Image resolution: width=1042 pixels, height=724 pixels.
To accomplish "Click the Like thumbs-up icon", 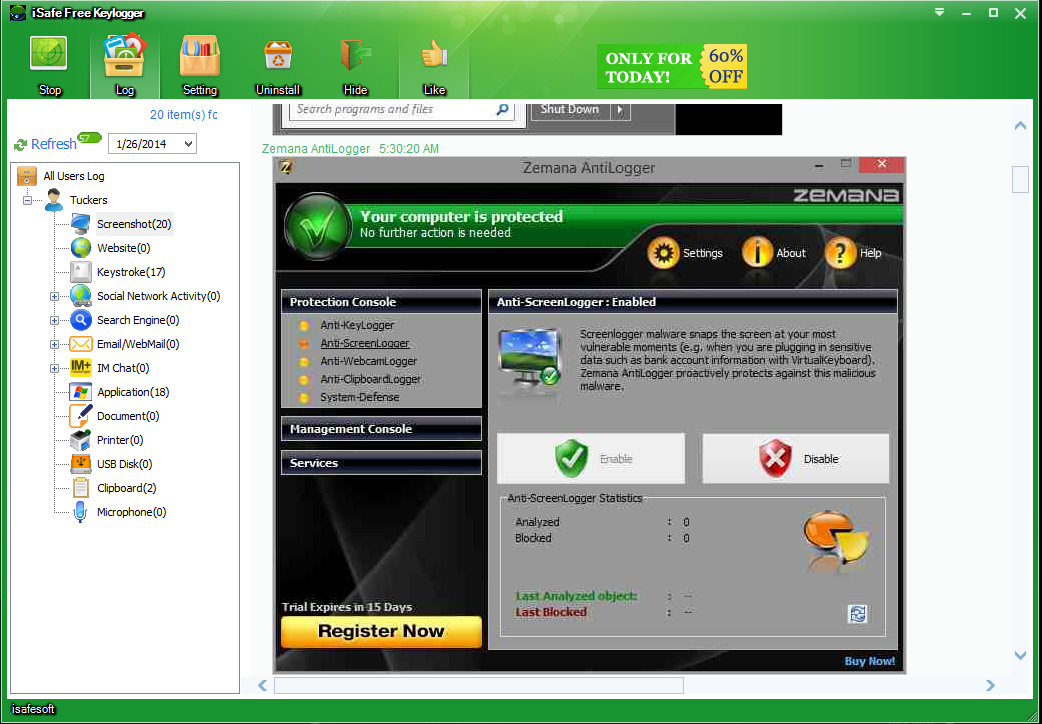I will [435, 54].
